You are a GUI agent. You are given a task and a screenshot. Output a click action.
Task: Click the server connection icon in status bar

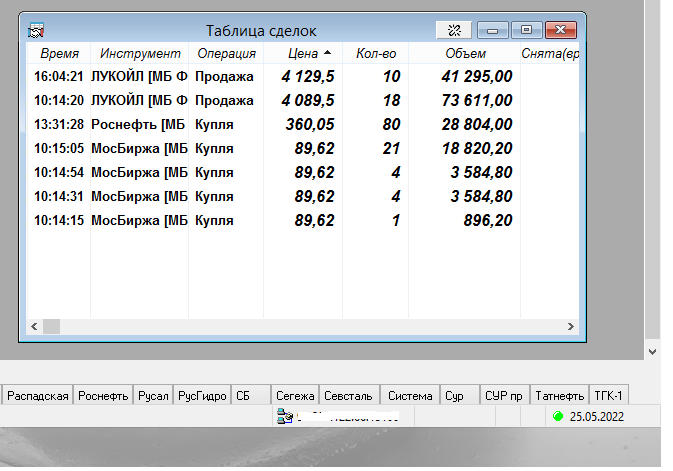click(285, 416)
